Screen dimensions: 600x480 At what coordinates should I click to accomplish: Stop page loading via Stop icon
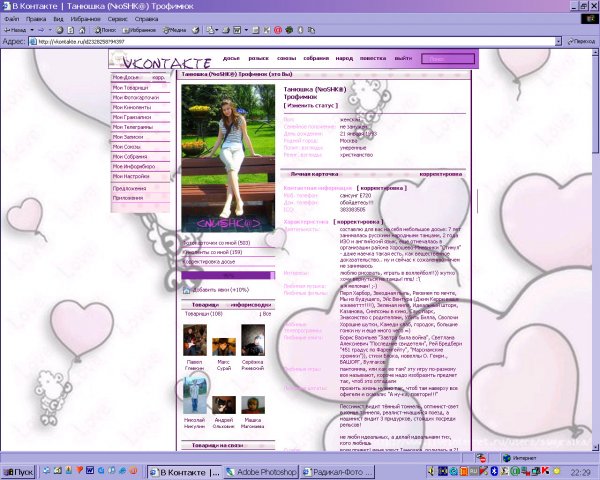pyautogui.click(x=59, y=30)
